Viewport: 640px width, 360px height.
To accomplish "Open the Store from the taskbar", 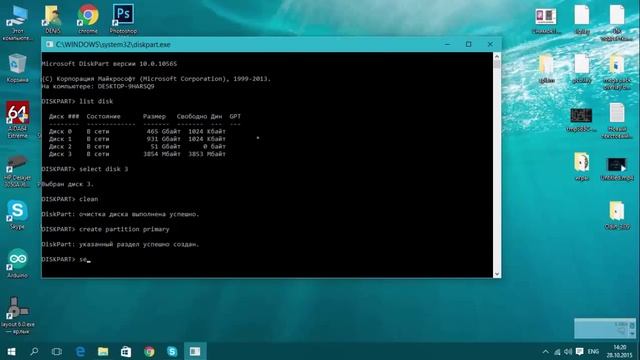I will click(126, 351).
